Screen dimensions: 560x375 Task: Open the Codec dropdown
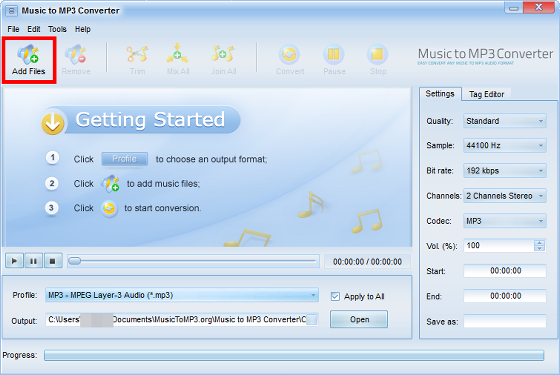point(505,221)
